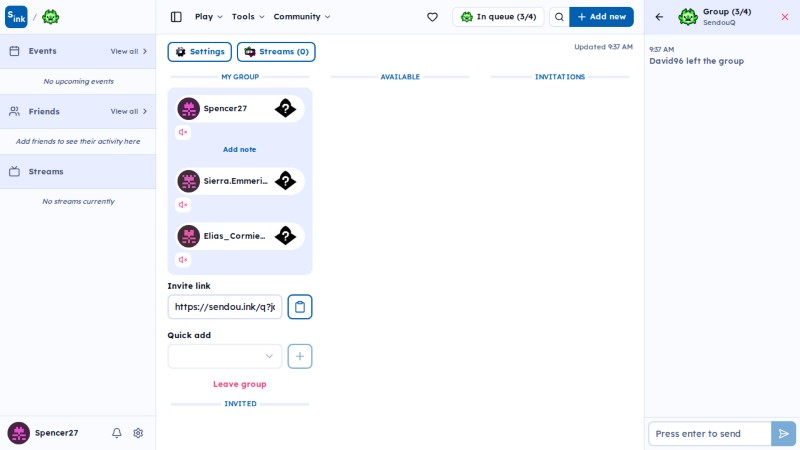Click Spencer27 name in My Group
This screenshot has width=800, height=450.
point(225,109)
